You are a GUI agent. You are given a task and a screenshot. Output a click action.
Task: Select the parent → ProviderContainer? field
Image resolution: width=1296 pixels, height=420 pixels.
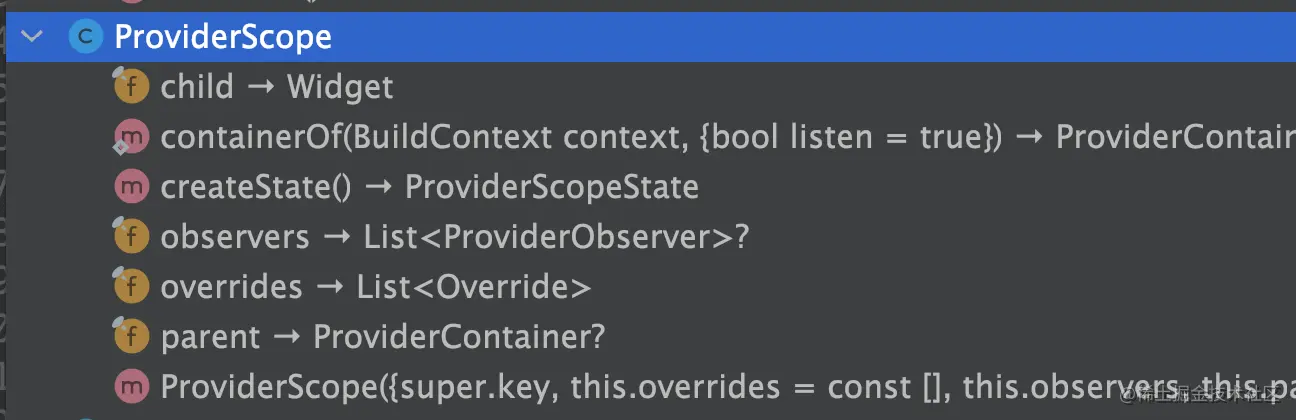383,337
